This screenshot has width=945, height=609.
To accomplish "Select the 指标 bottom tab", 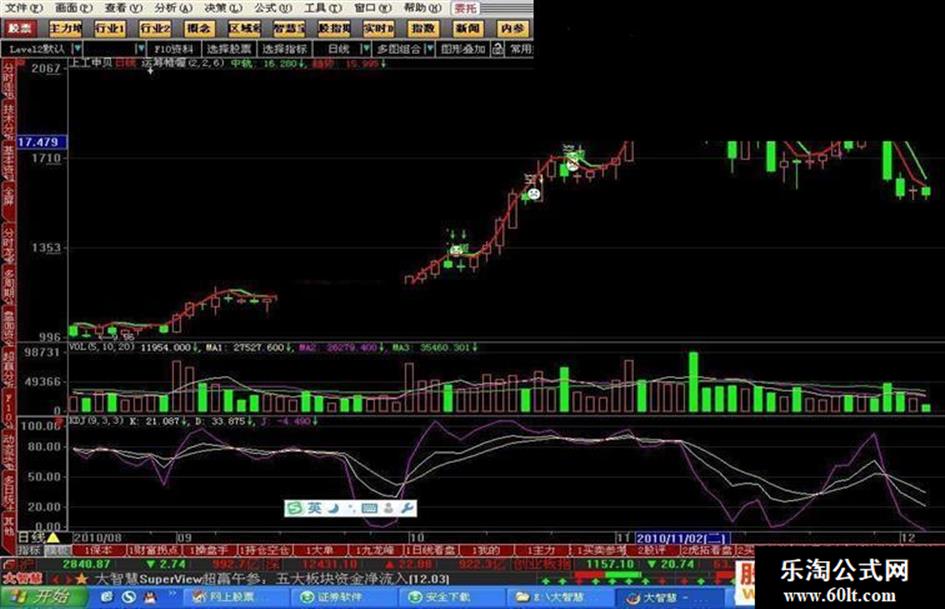I will pos(30,550).
